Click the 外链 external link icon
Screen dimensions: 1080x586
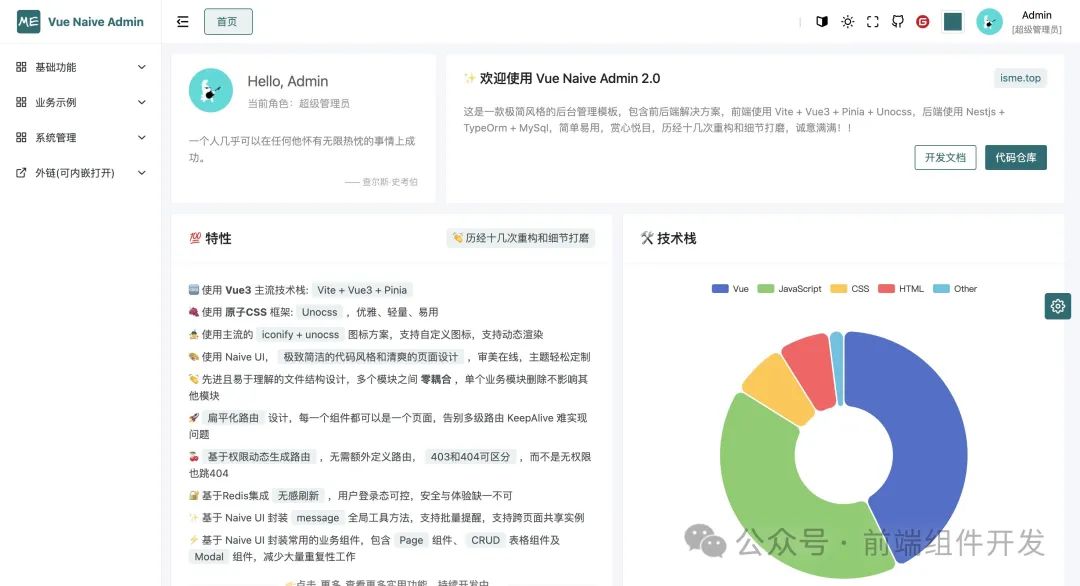pyautogui.click(x=21, y=173)
